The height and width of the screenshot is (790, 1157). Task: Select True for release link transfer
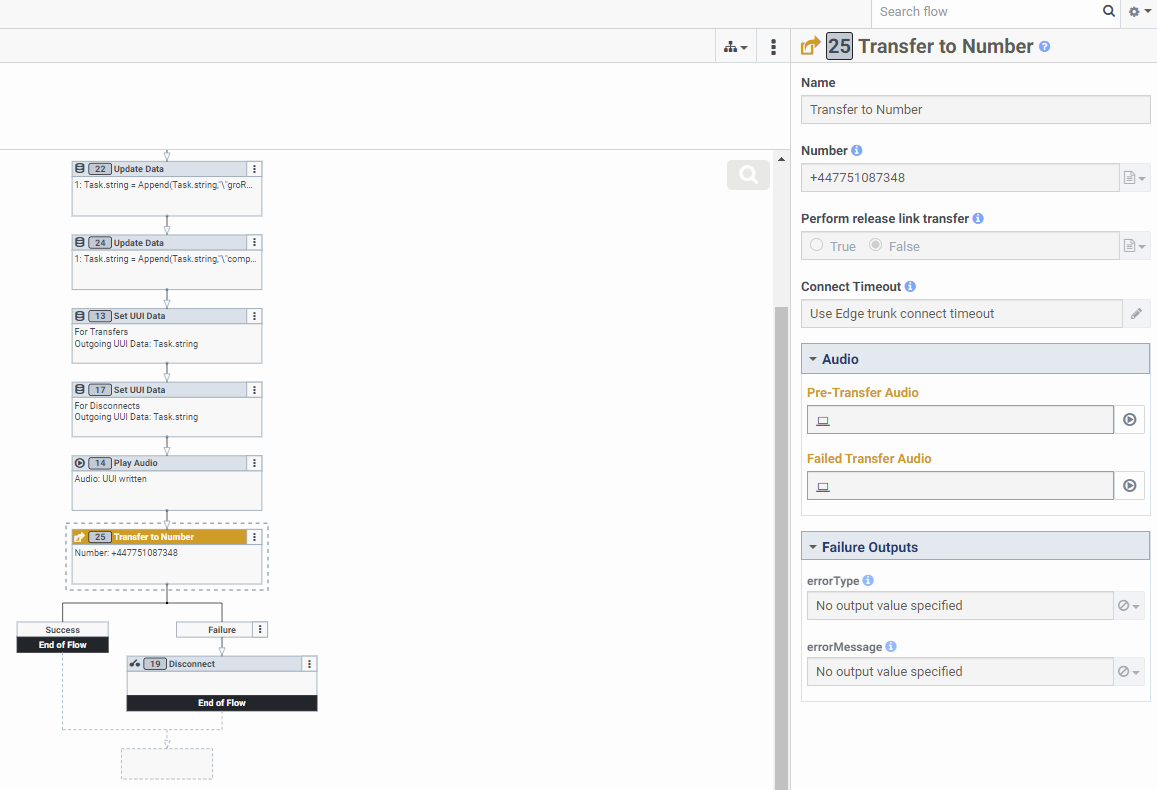point(817,246)
